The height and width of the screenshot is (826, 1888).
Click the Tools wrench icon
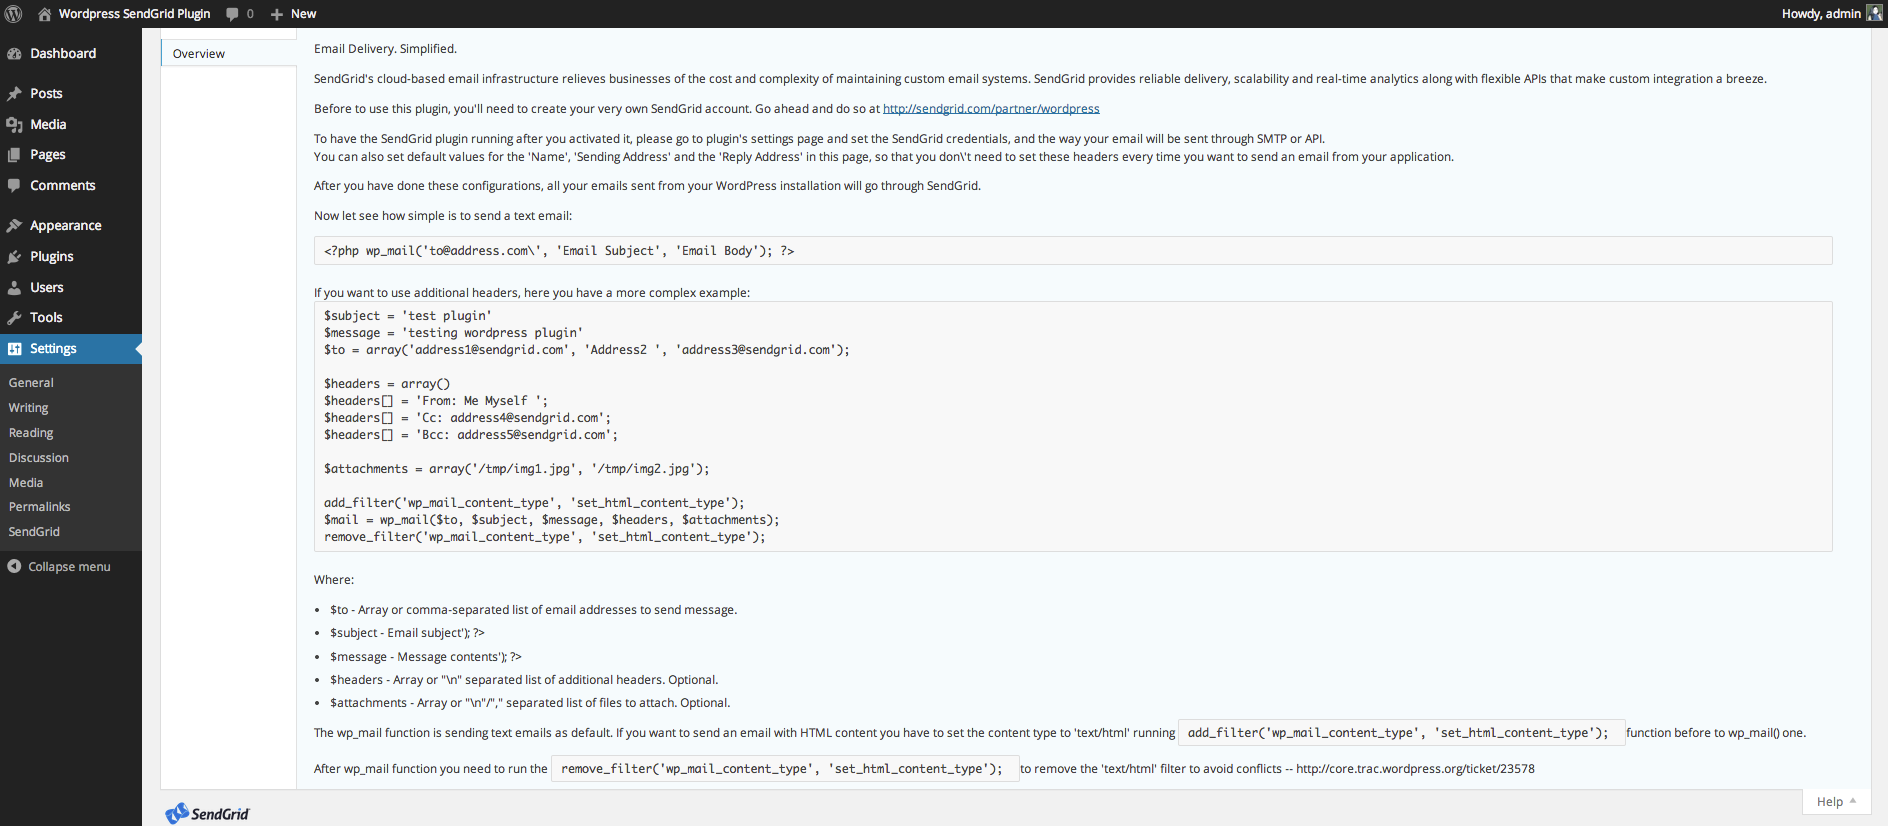14,318
